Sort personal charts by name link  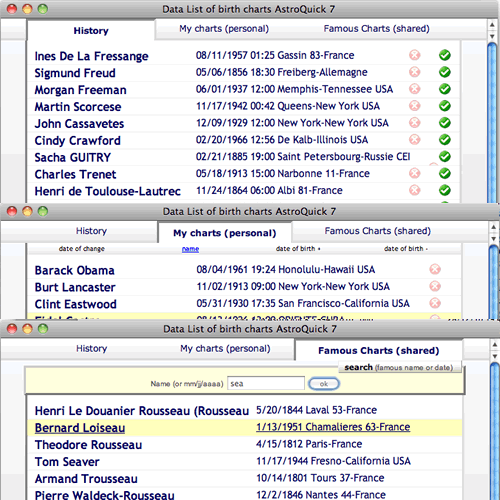190,249
